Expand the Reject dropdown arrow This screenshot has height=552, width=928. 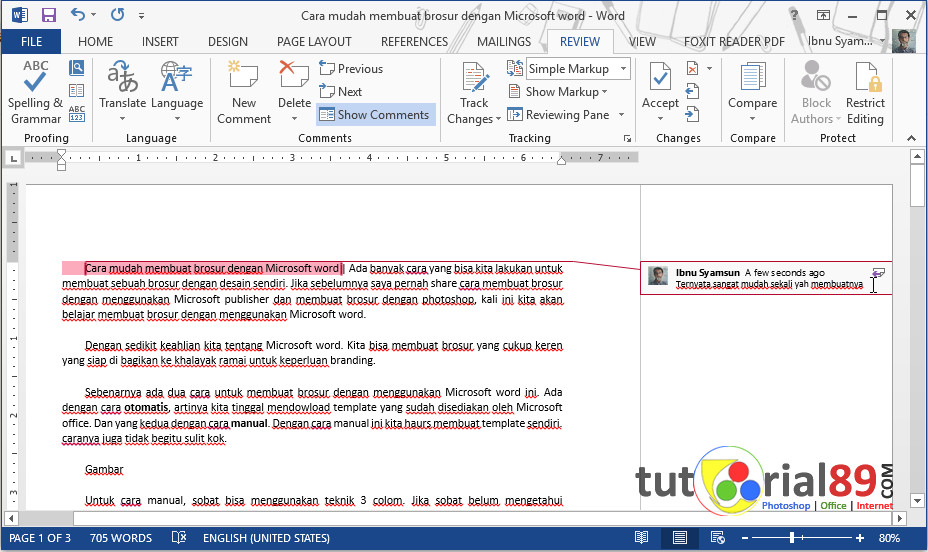click(709, 69)
